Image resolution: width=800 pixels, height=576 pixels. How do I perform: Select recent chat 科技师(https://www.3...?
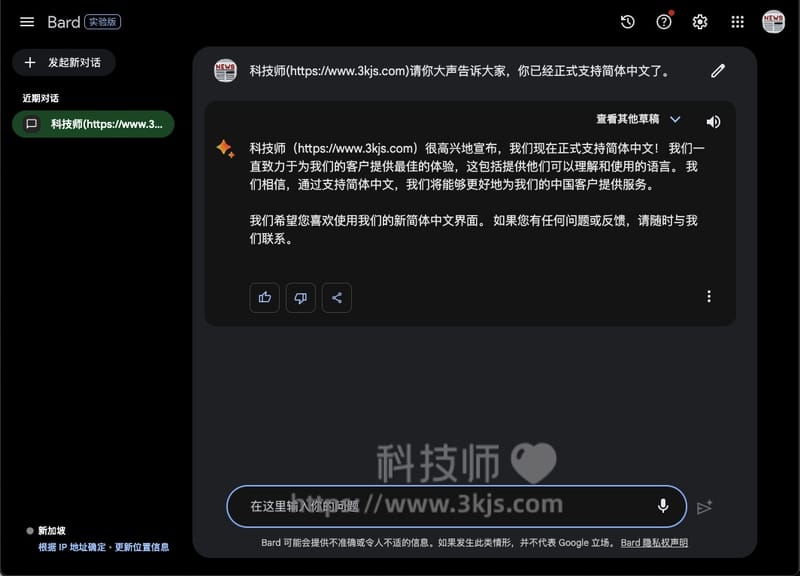[93, 124]
